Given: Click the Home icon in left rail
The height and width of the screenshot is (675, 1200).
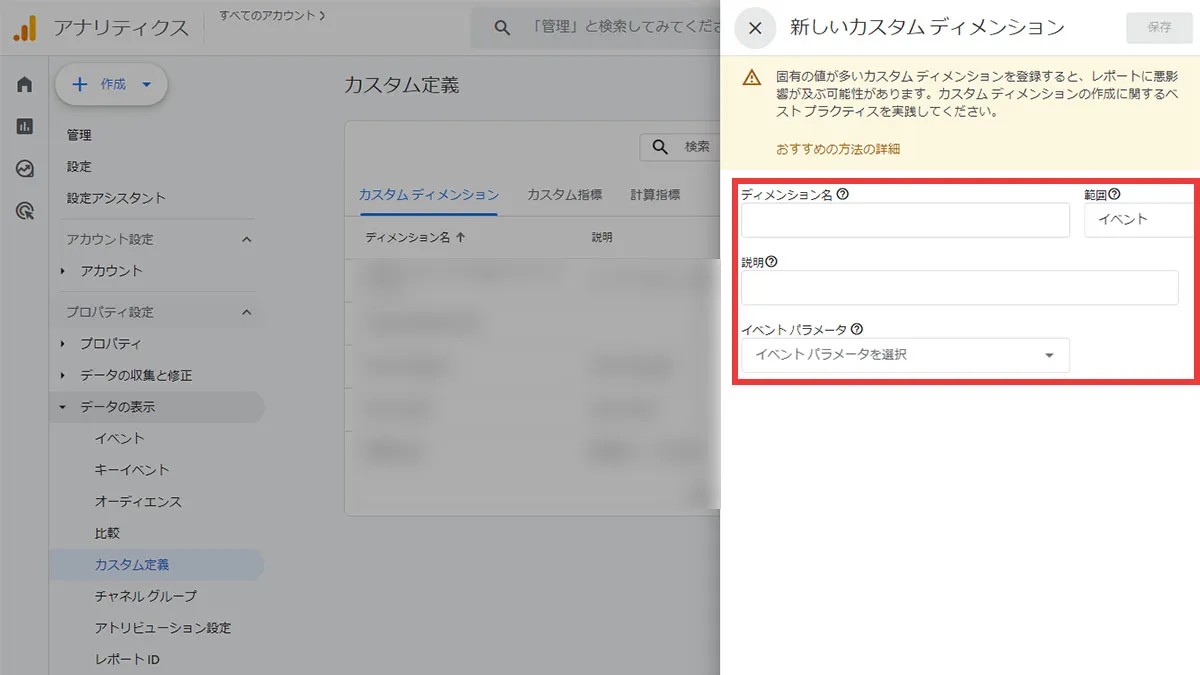Looking at the screenshot, I should click(25, 85).
